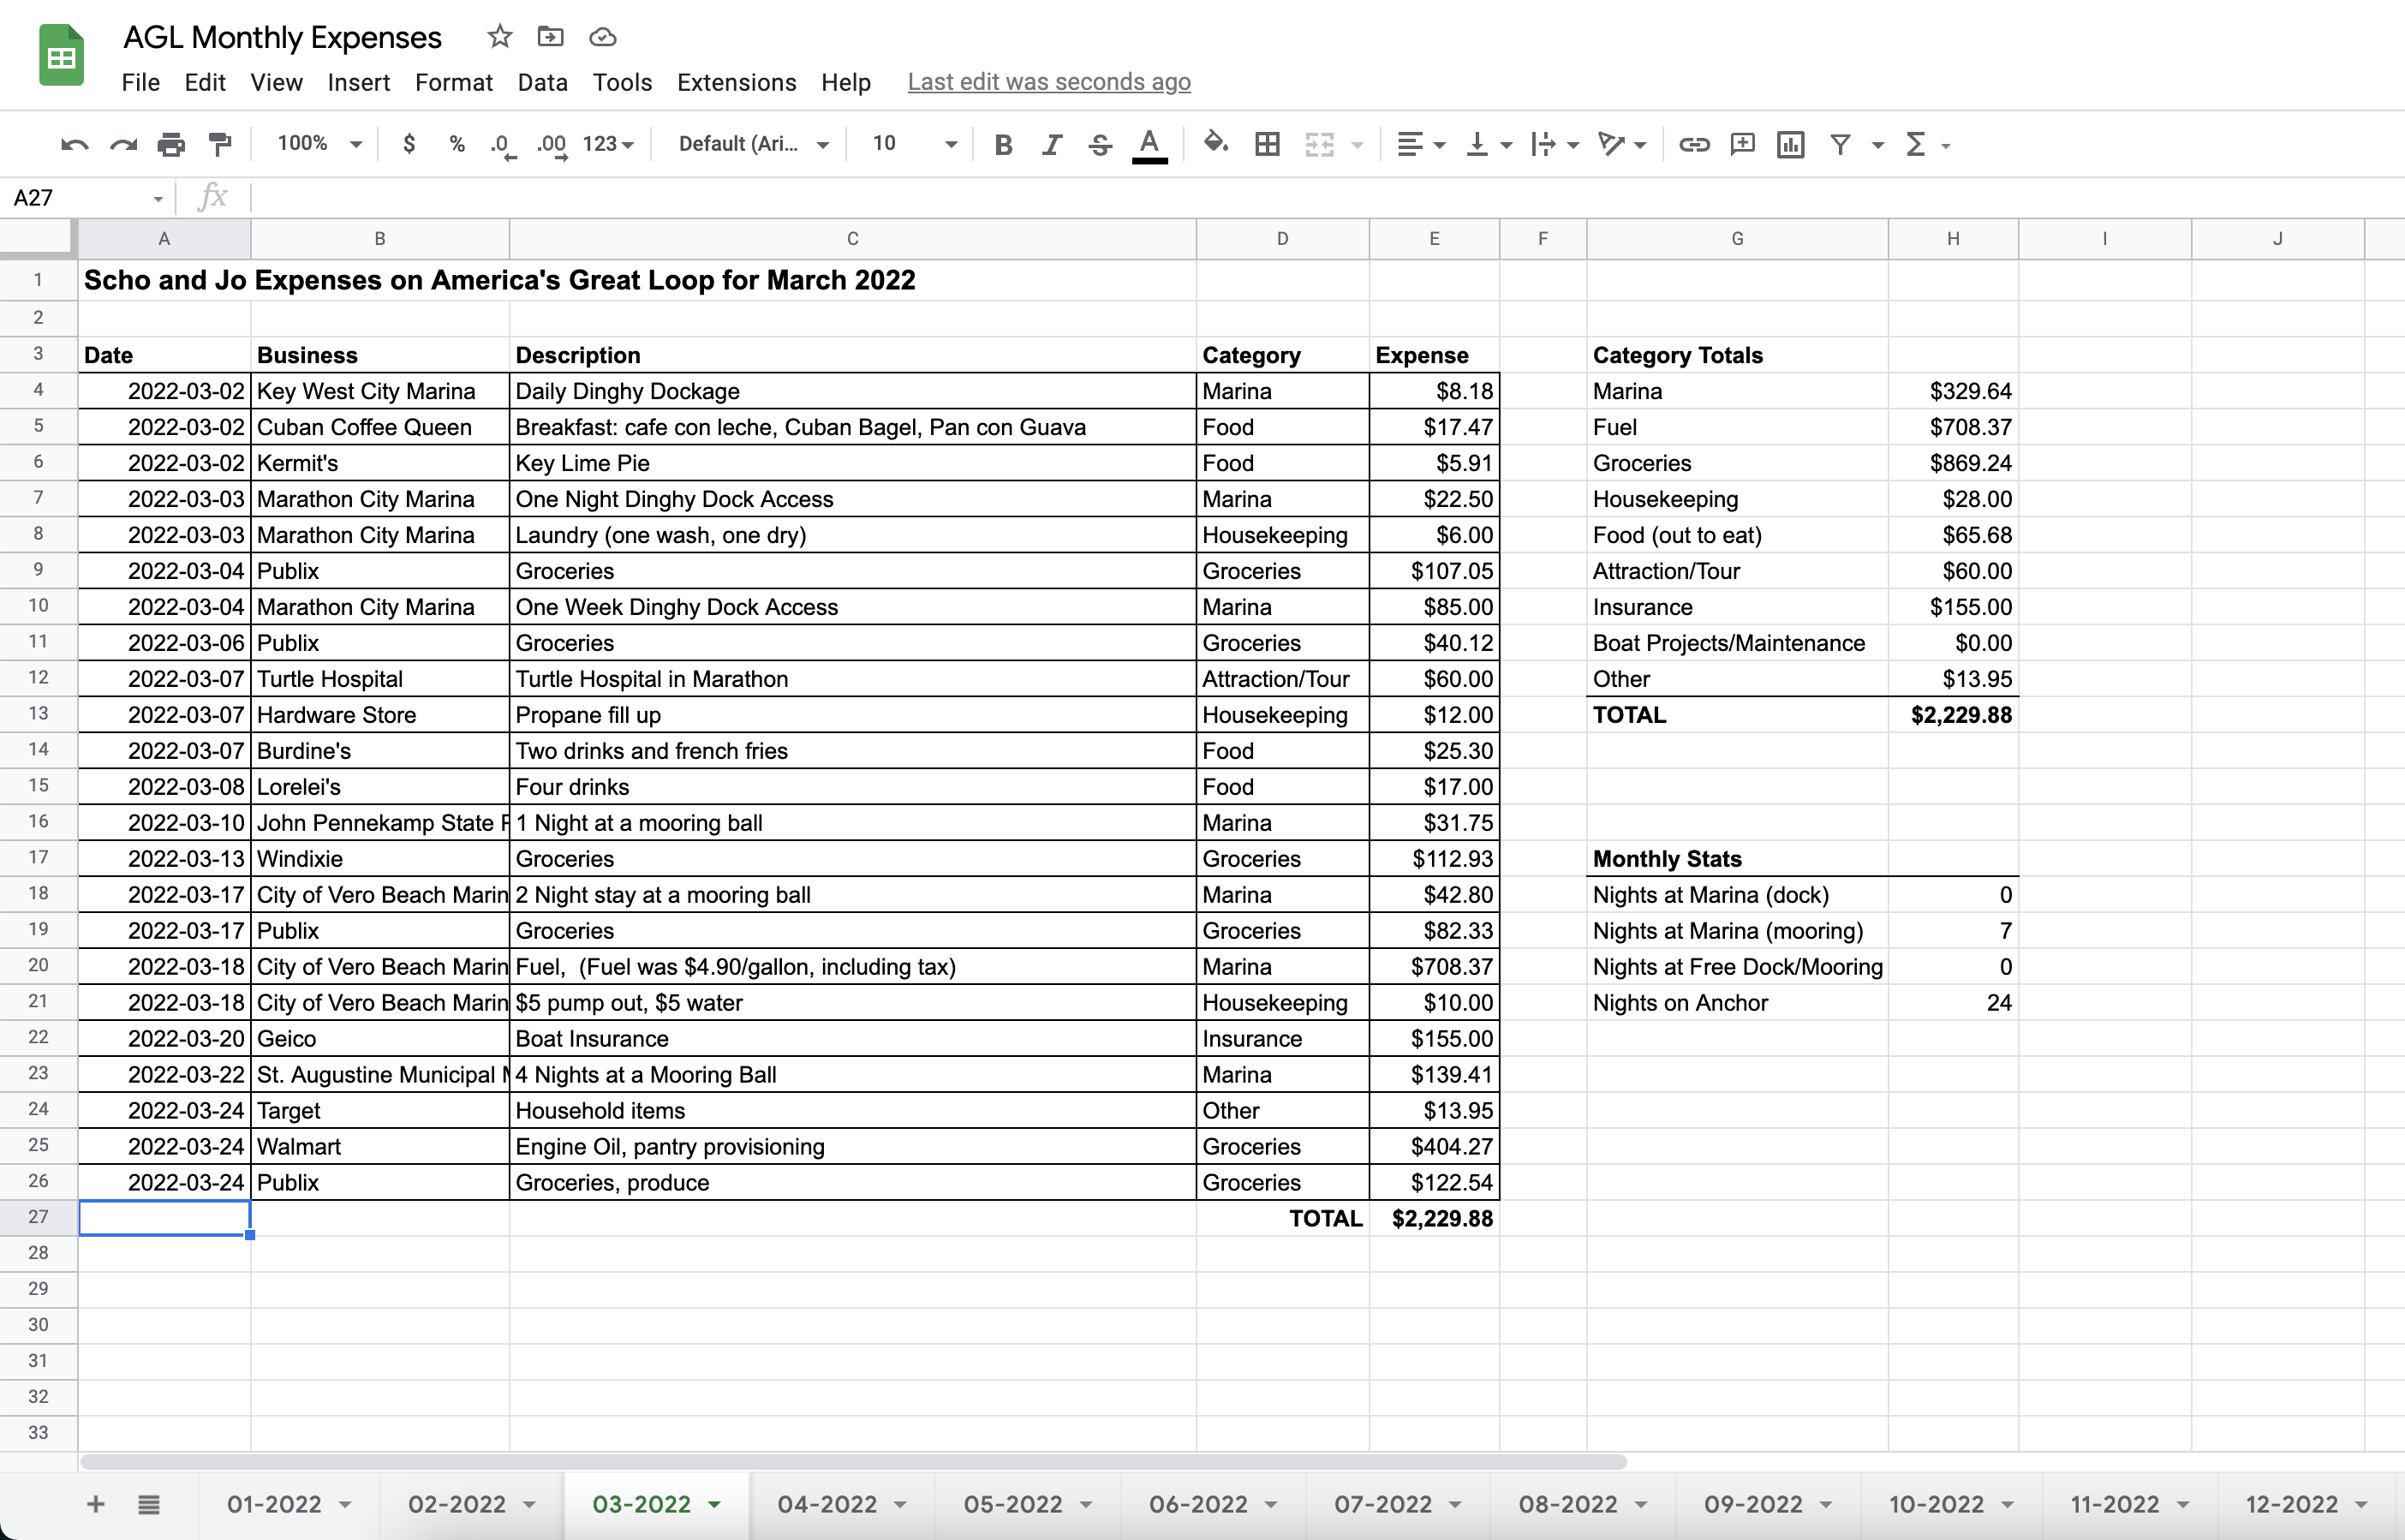The height and width of the screenshot is (1540, 2405).
Task: Open the zoom 100% dropdown
Action: tap(319, 144)
